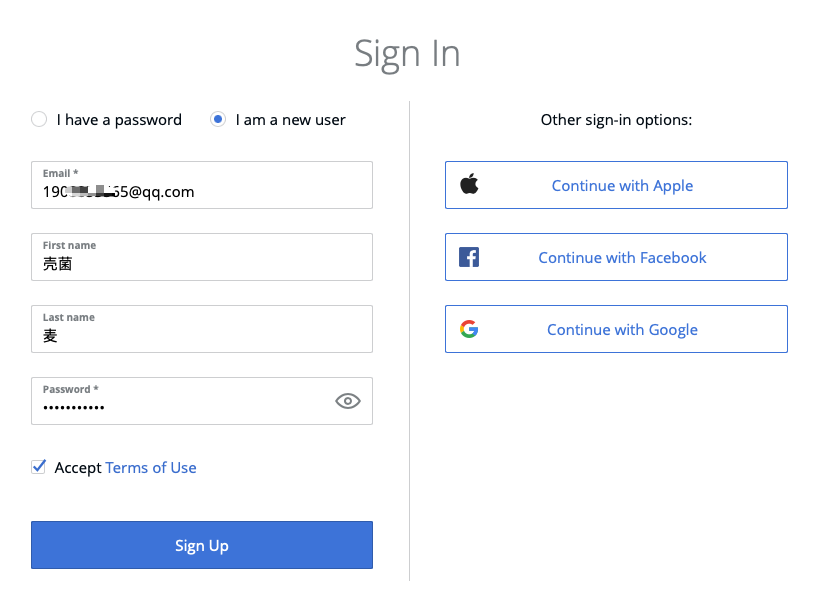Viewport: 816px width, 593px height.
Task: Click the Google logo icon
Action: pos(469,329)
